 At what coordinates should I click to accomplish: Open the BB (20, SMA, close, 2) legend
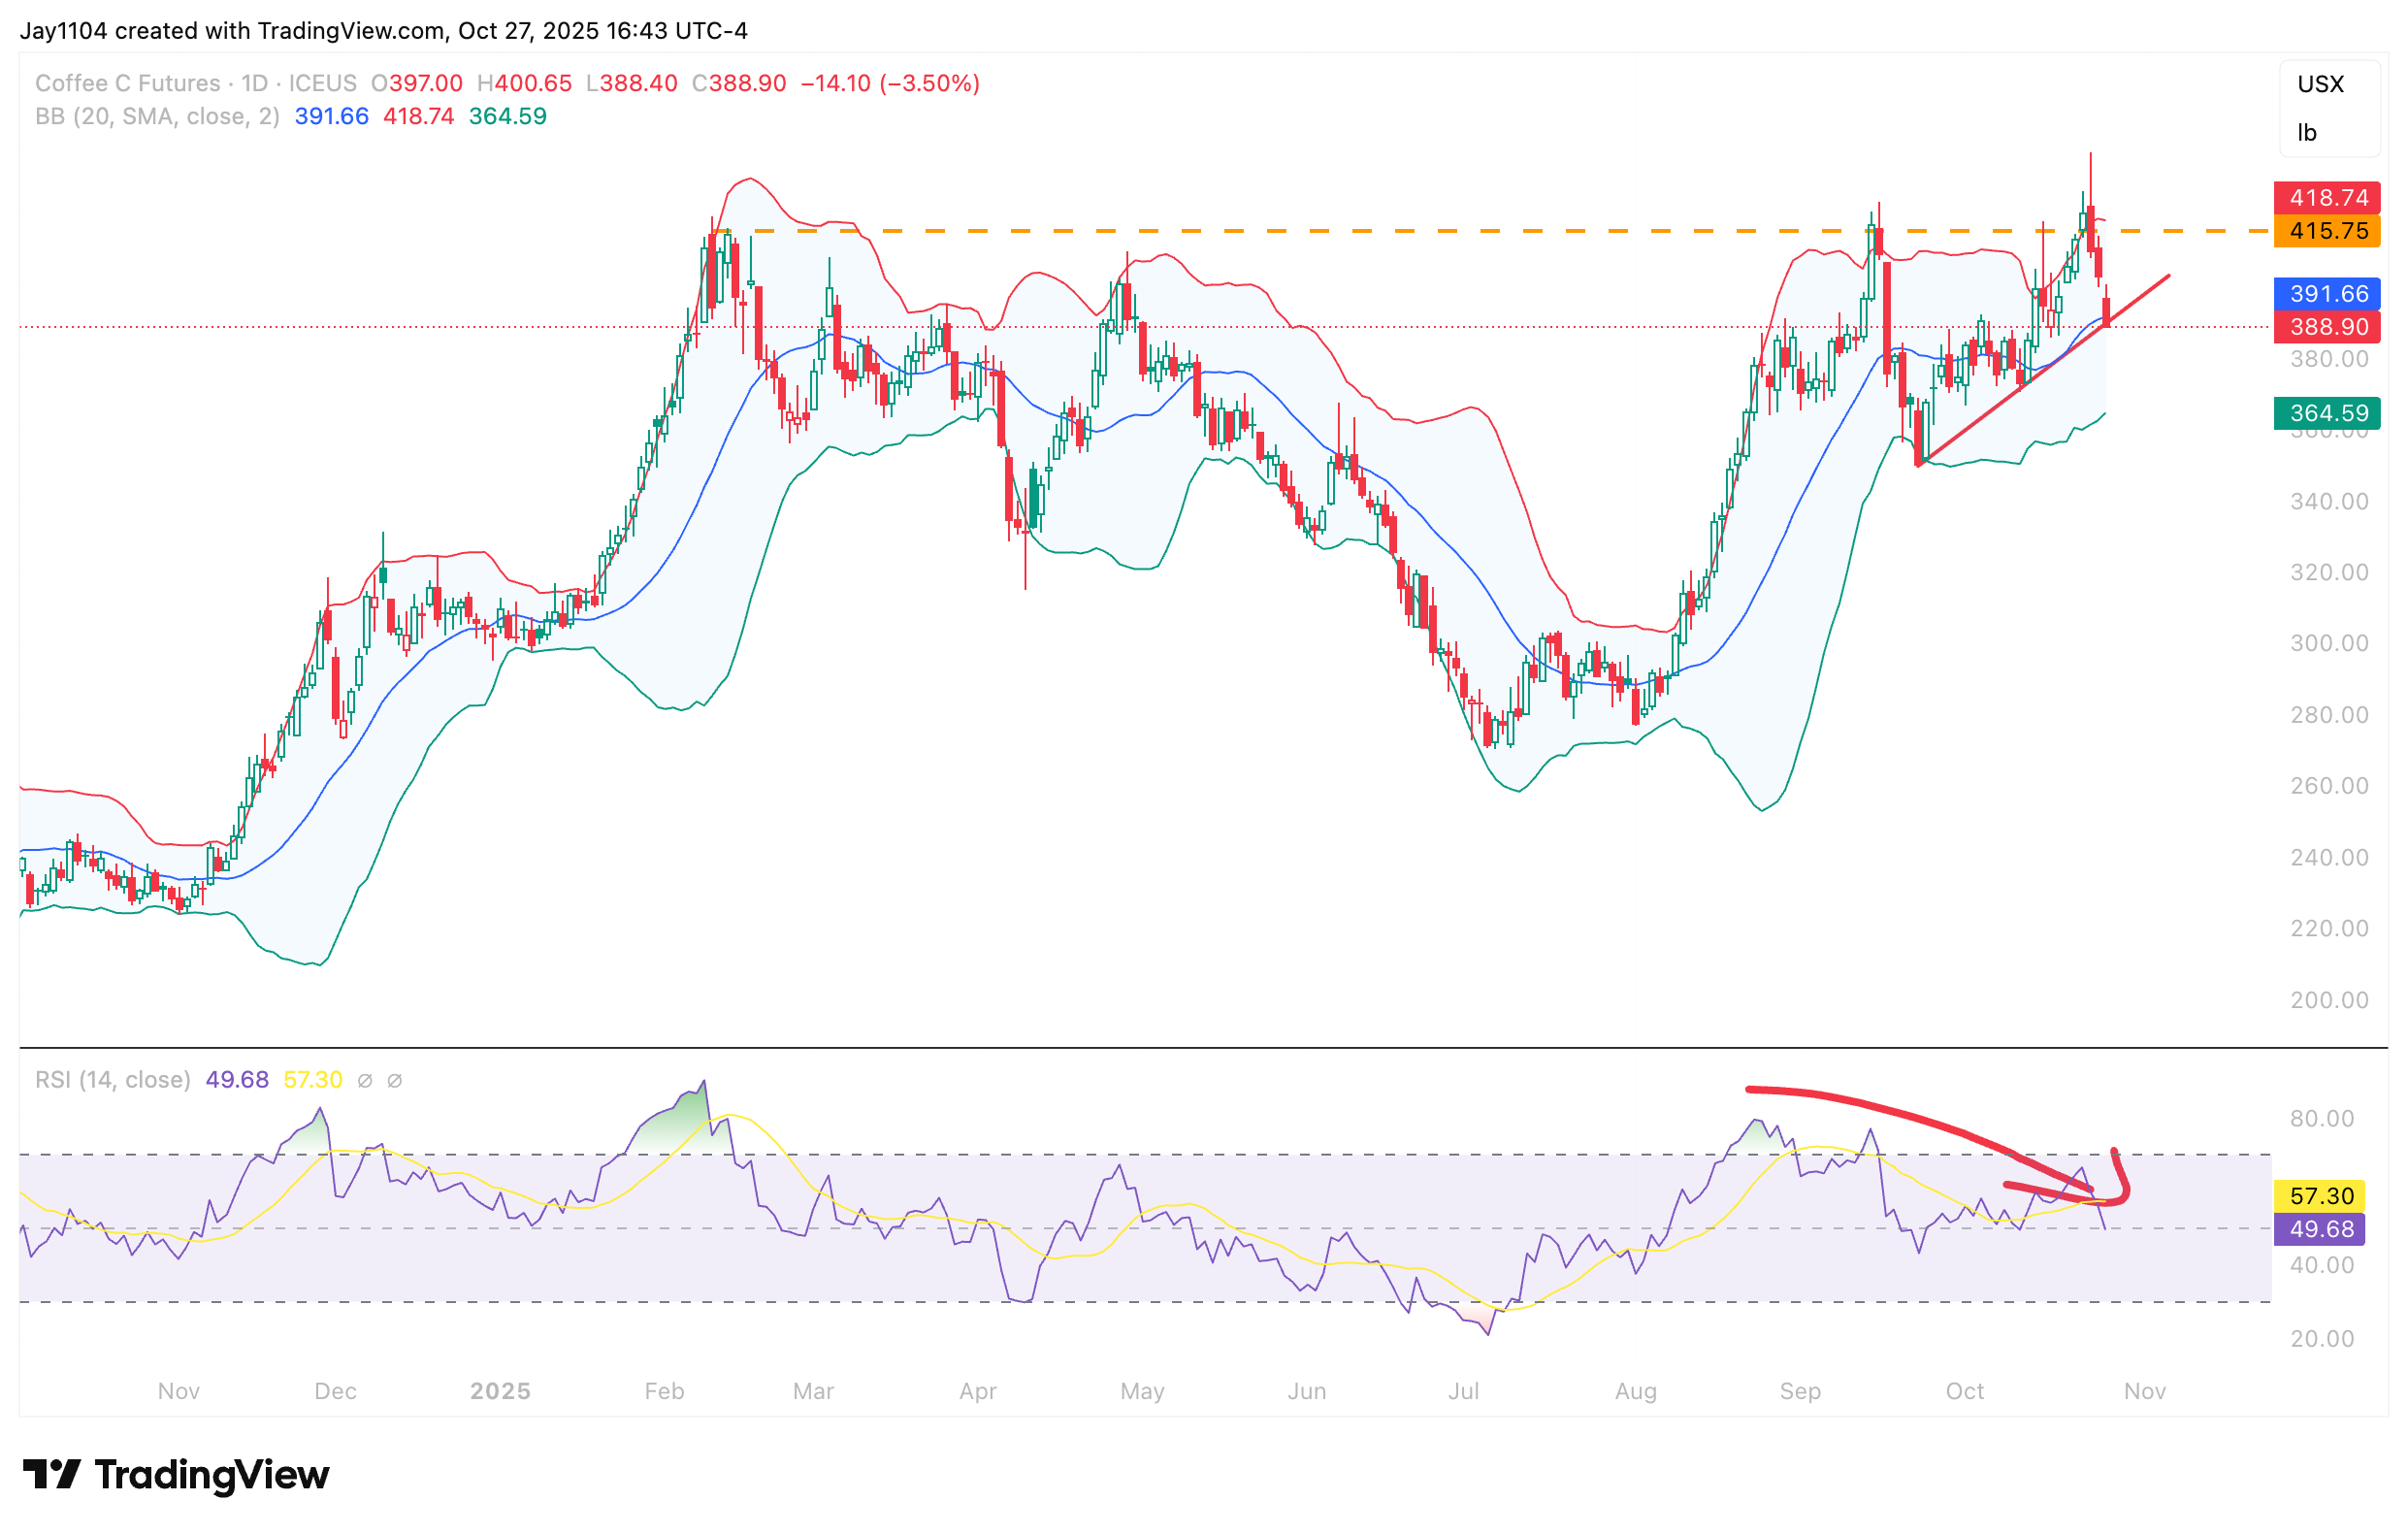pyautogui.click(x=157, y=116)
